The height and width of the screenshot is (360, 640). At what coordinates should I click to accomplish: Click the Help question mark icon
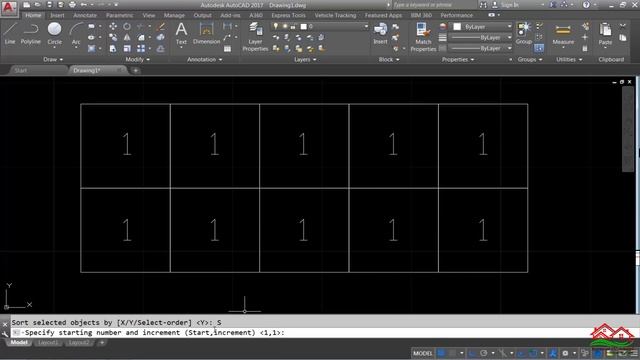(x=586, y=5)
